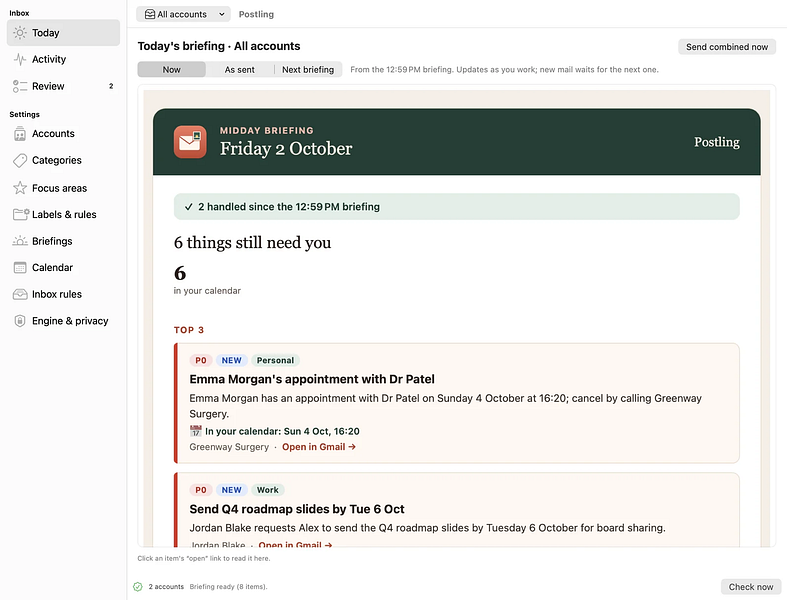Click the mailbox icon in All accounts selector
Screen dimensions: 787x600
point(150,14)
